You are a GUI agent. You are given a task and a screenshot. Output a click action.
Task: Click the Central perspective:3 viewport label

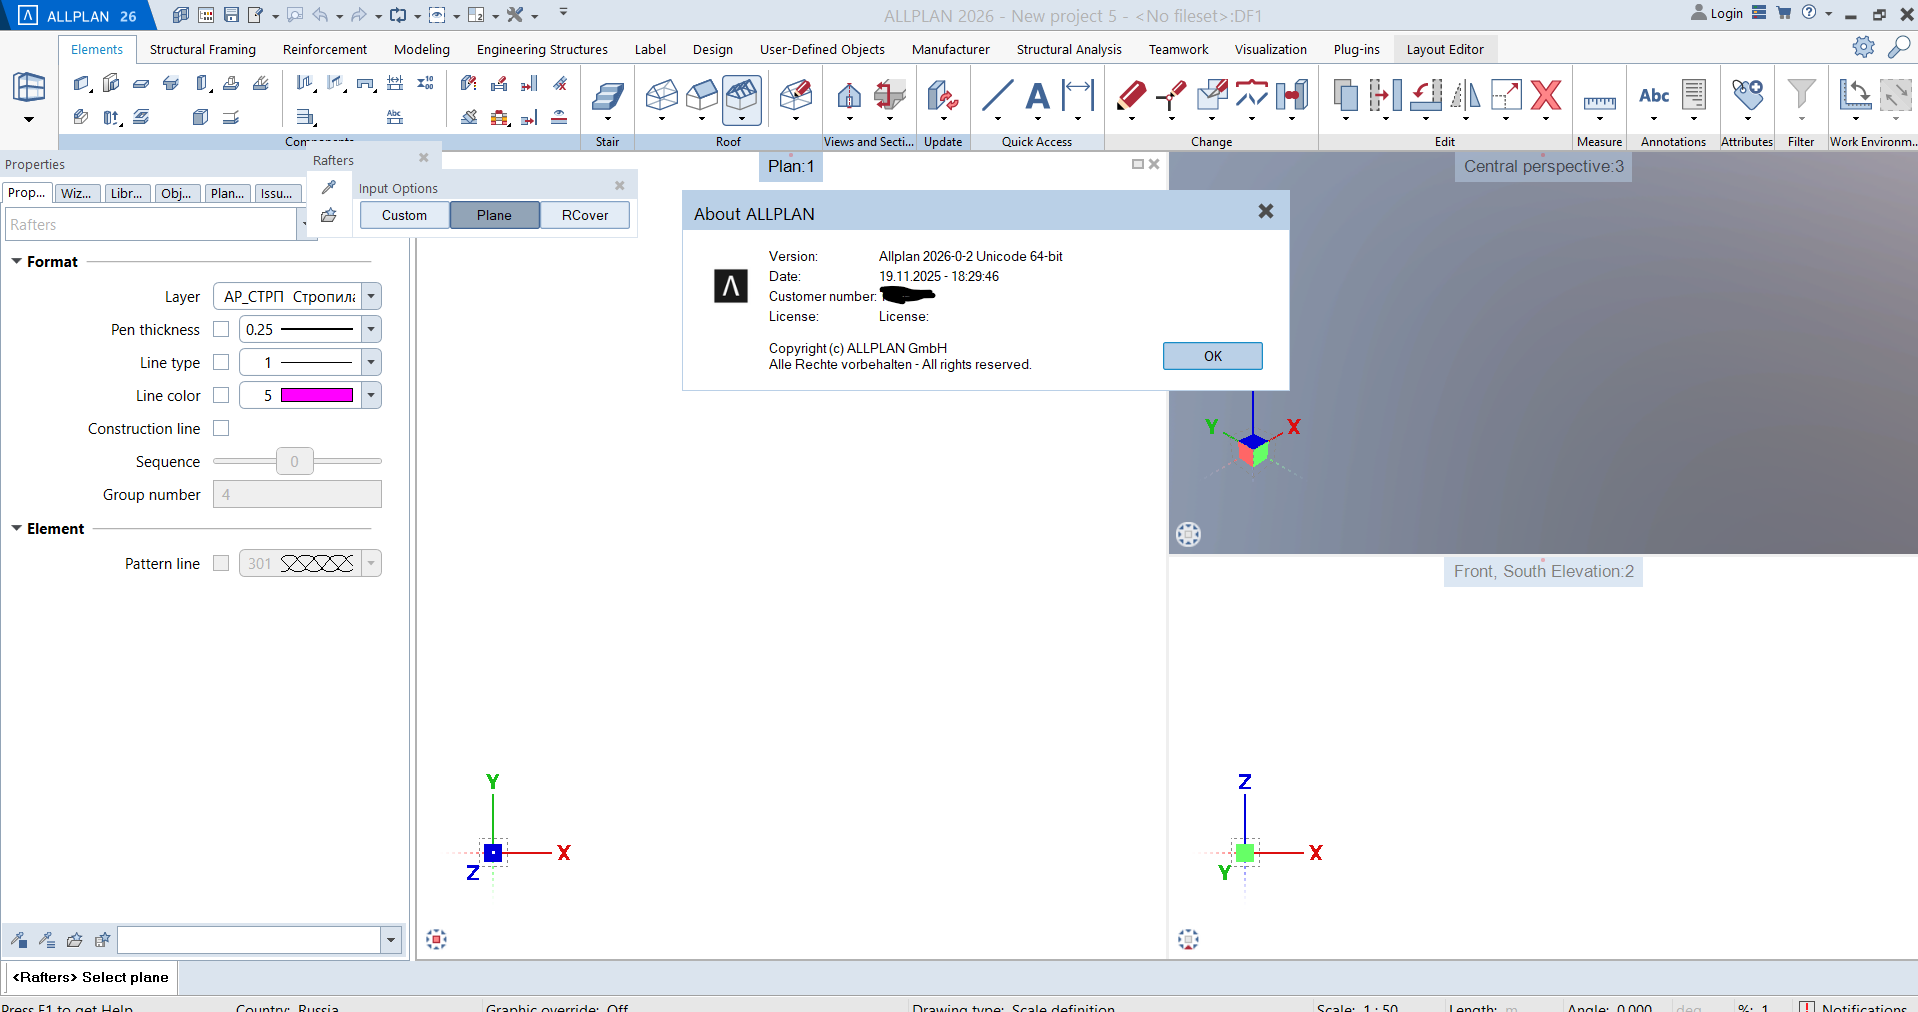[1543, 166]
